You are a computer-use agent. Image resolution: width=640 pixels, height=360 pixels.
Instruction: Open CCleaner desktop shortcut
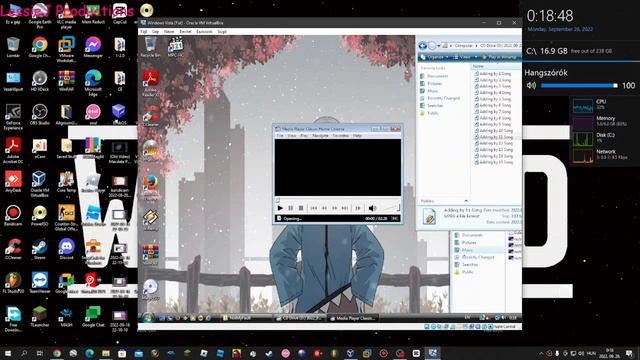coord(13,249)
